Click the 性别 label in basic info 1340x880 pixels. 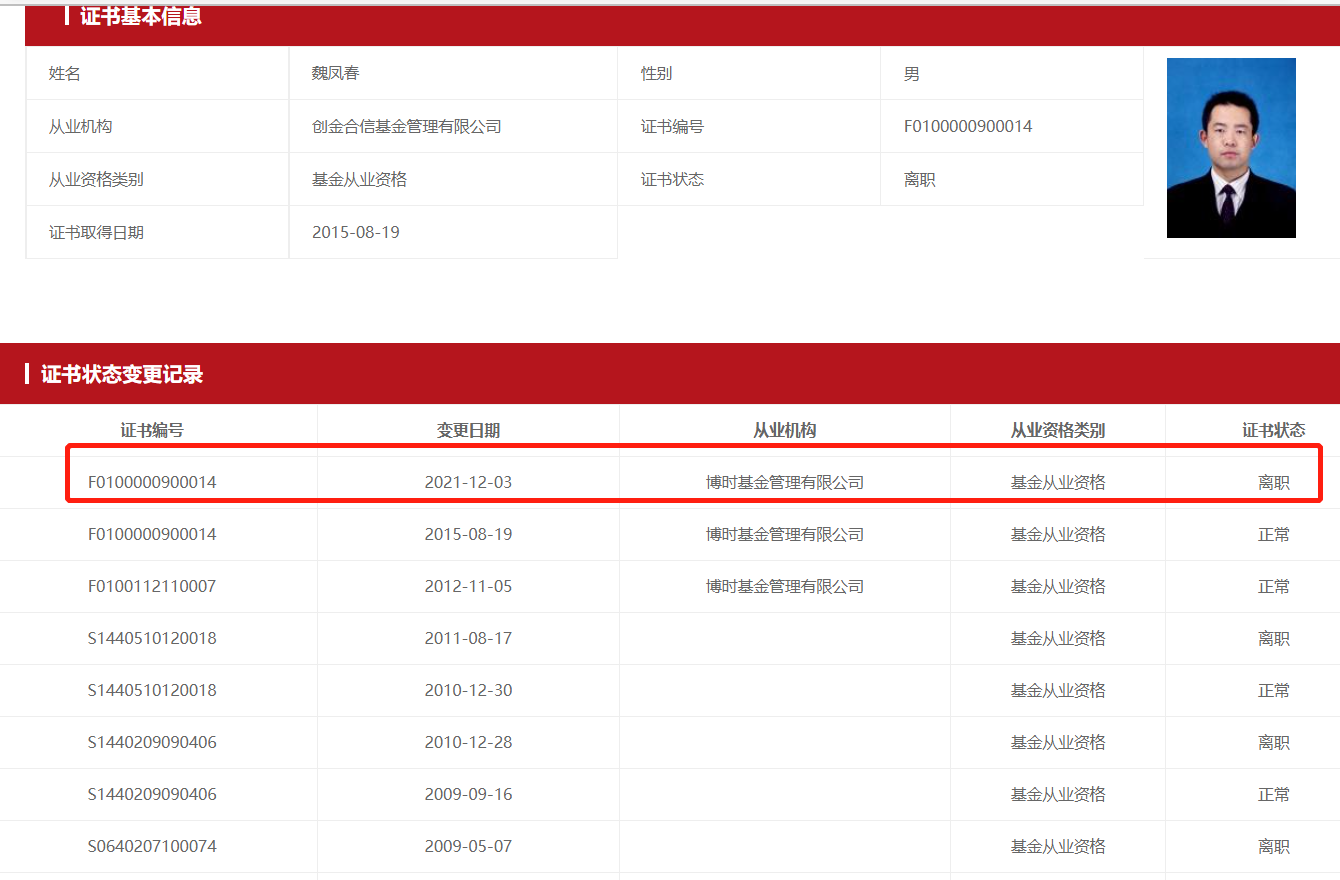656,74
